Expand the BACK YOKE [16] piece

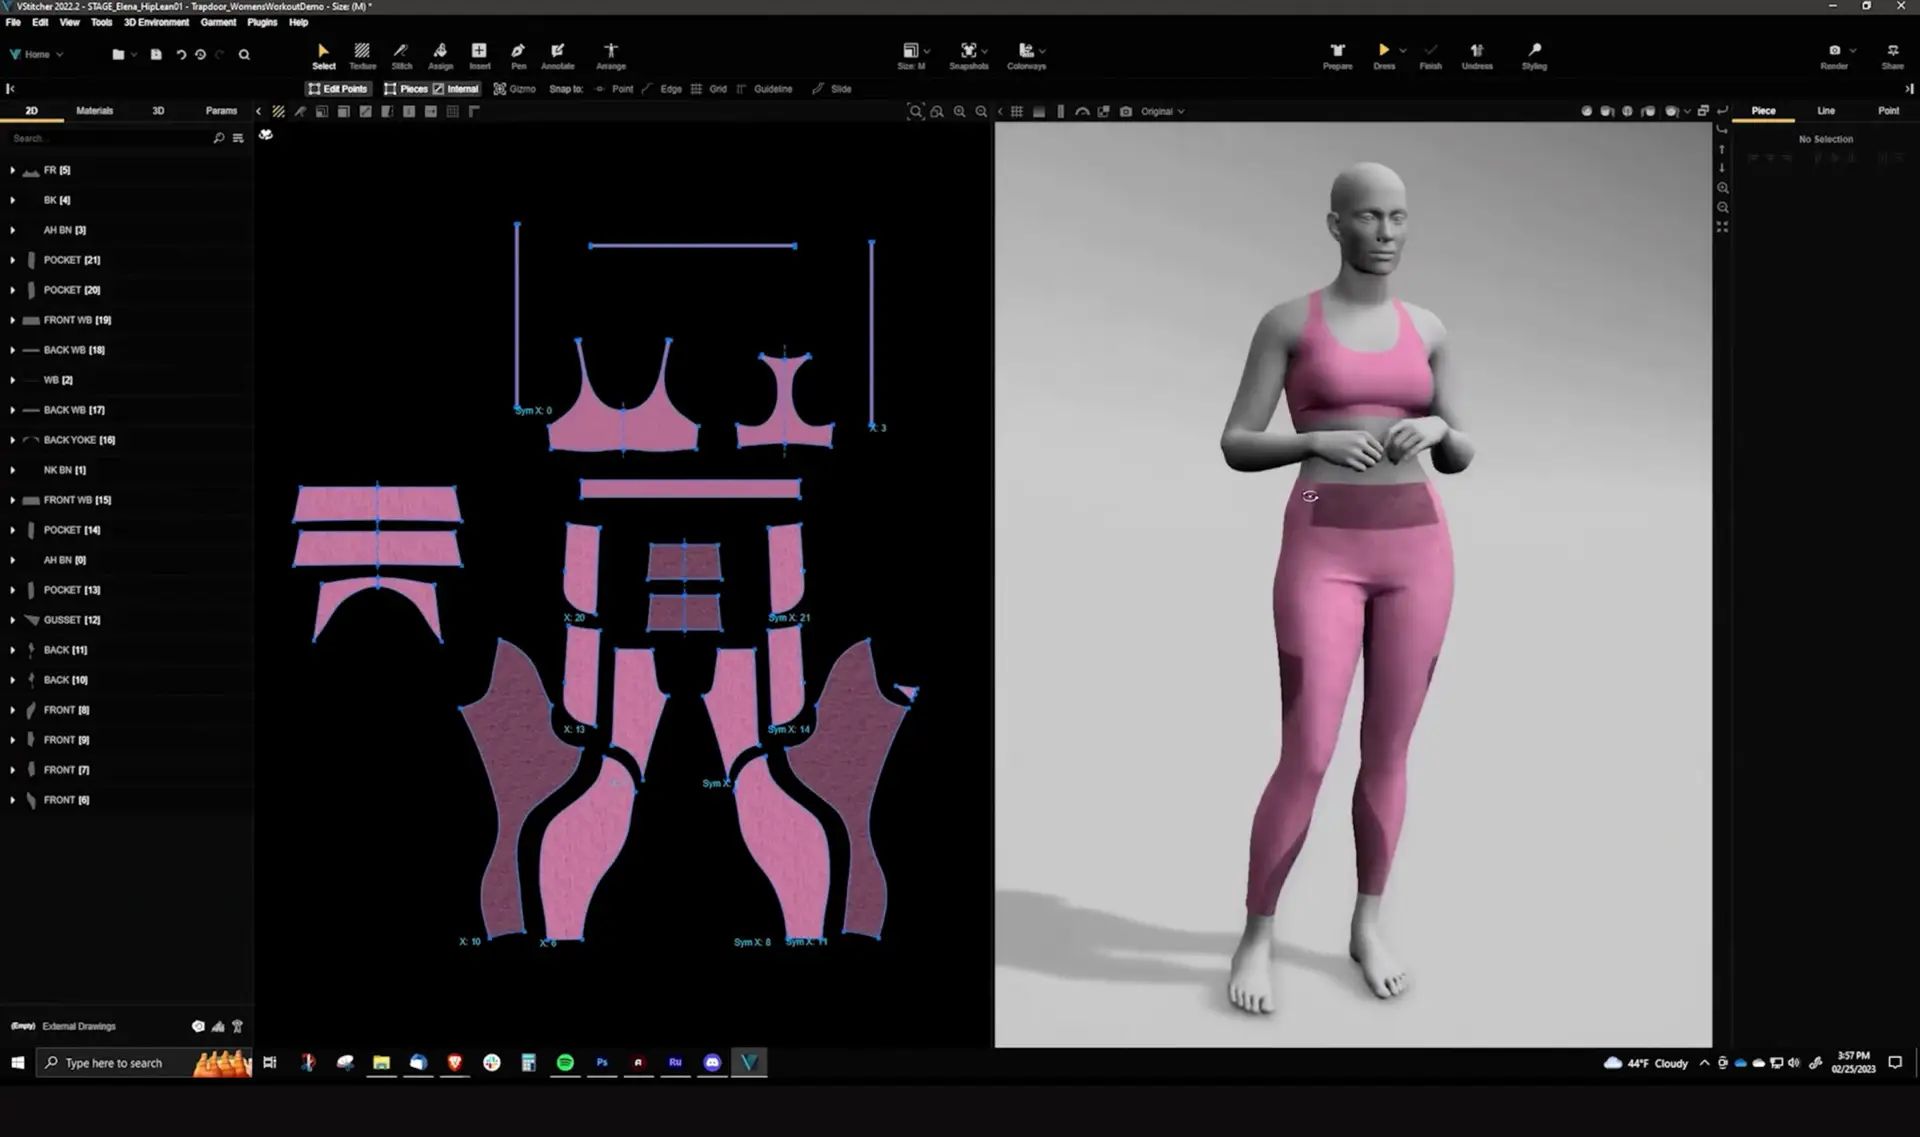click(12, 440)
